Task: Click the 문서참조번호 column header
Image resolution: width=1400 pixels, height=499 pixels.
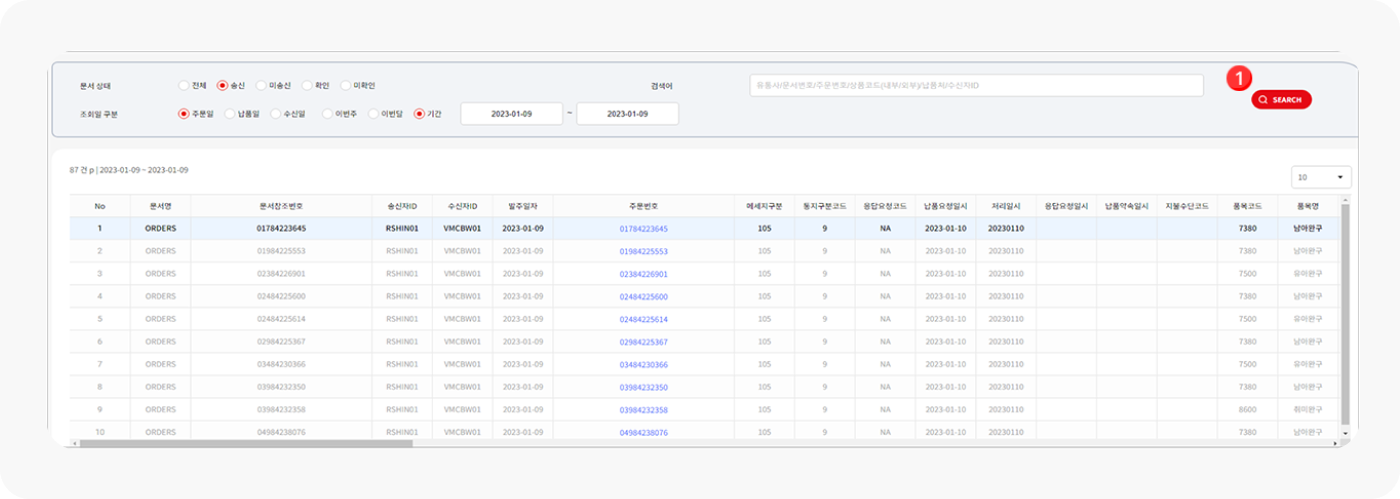Action: pyautogui.click(x=280, y=206)
